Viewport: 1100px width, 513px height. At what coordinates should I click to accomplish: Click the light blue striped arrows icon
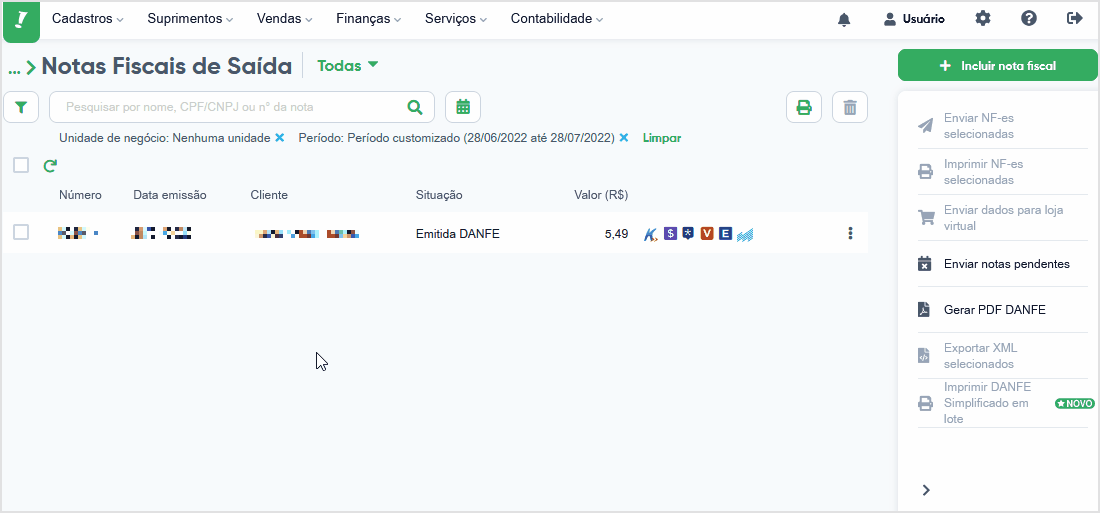click(x=745, y=234)
